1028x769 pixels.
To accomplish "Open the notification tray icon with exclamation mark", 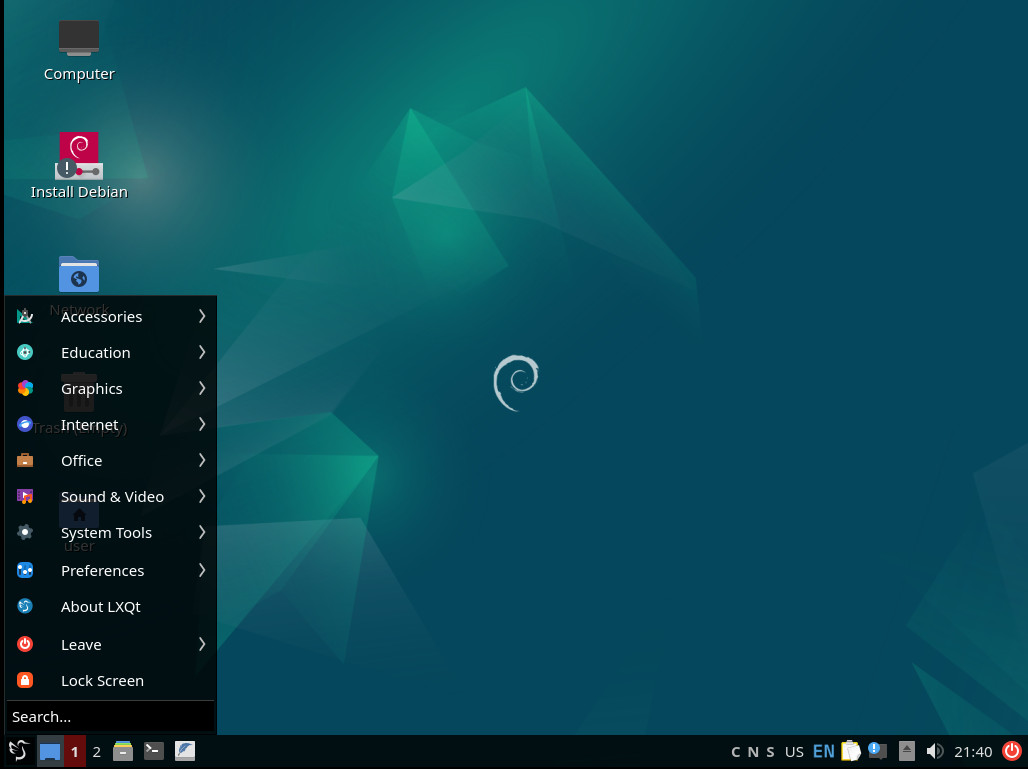I will (x=877, y=751).
